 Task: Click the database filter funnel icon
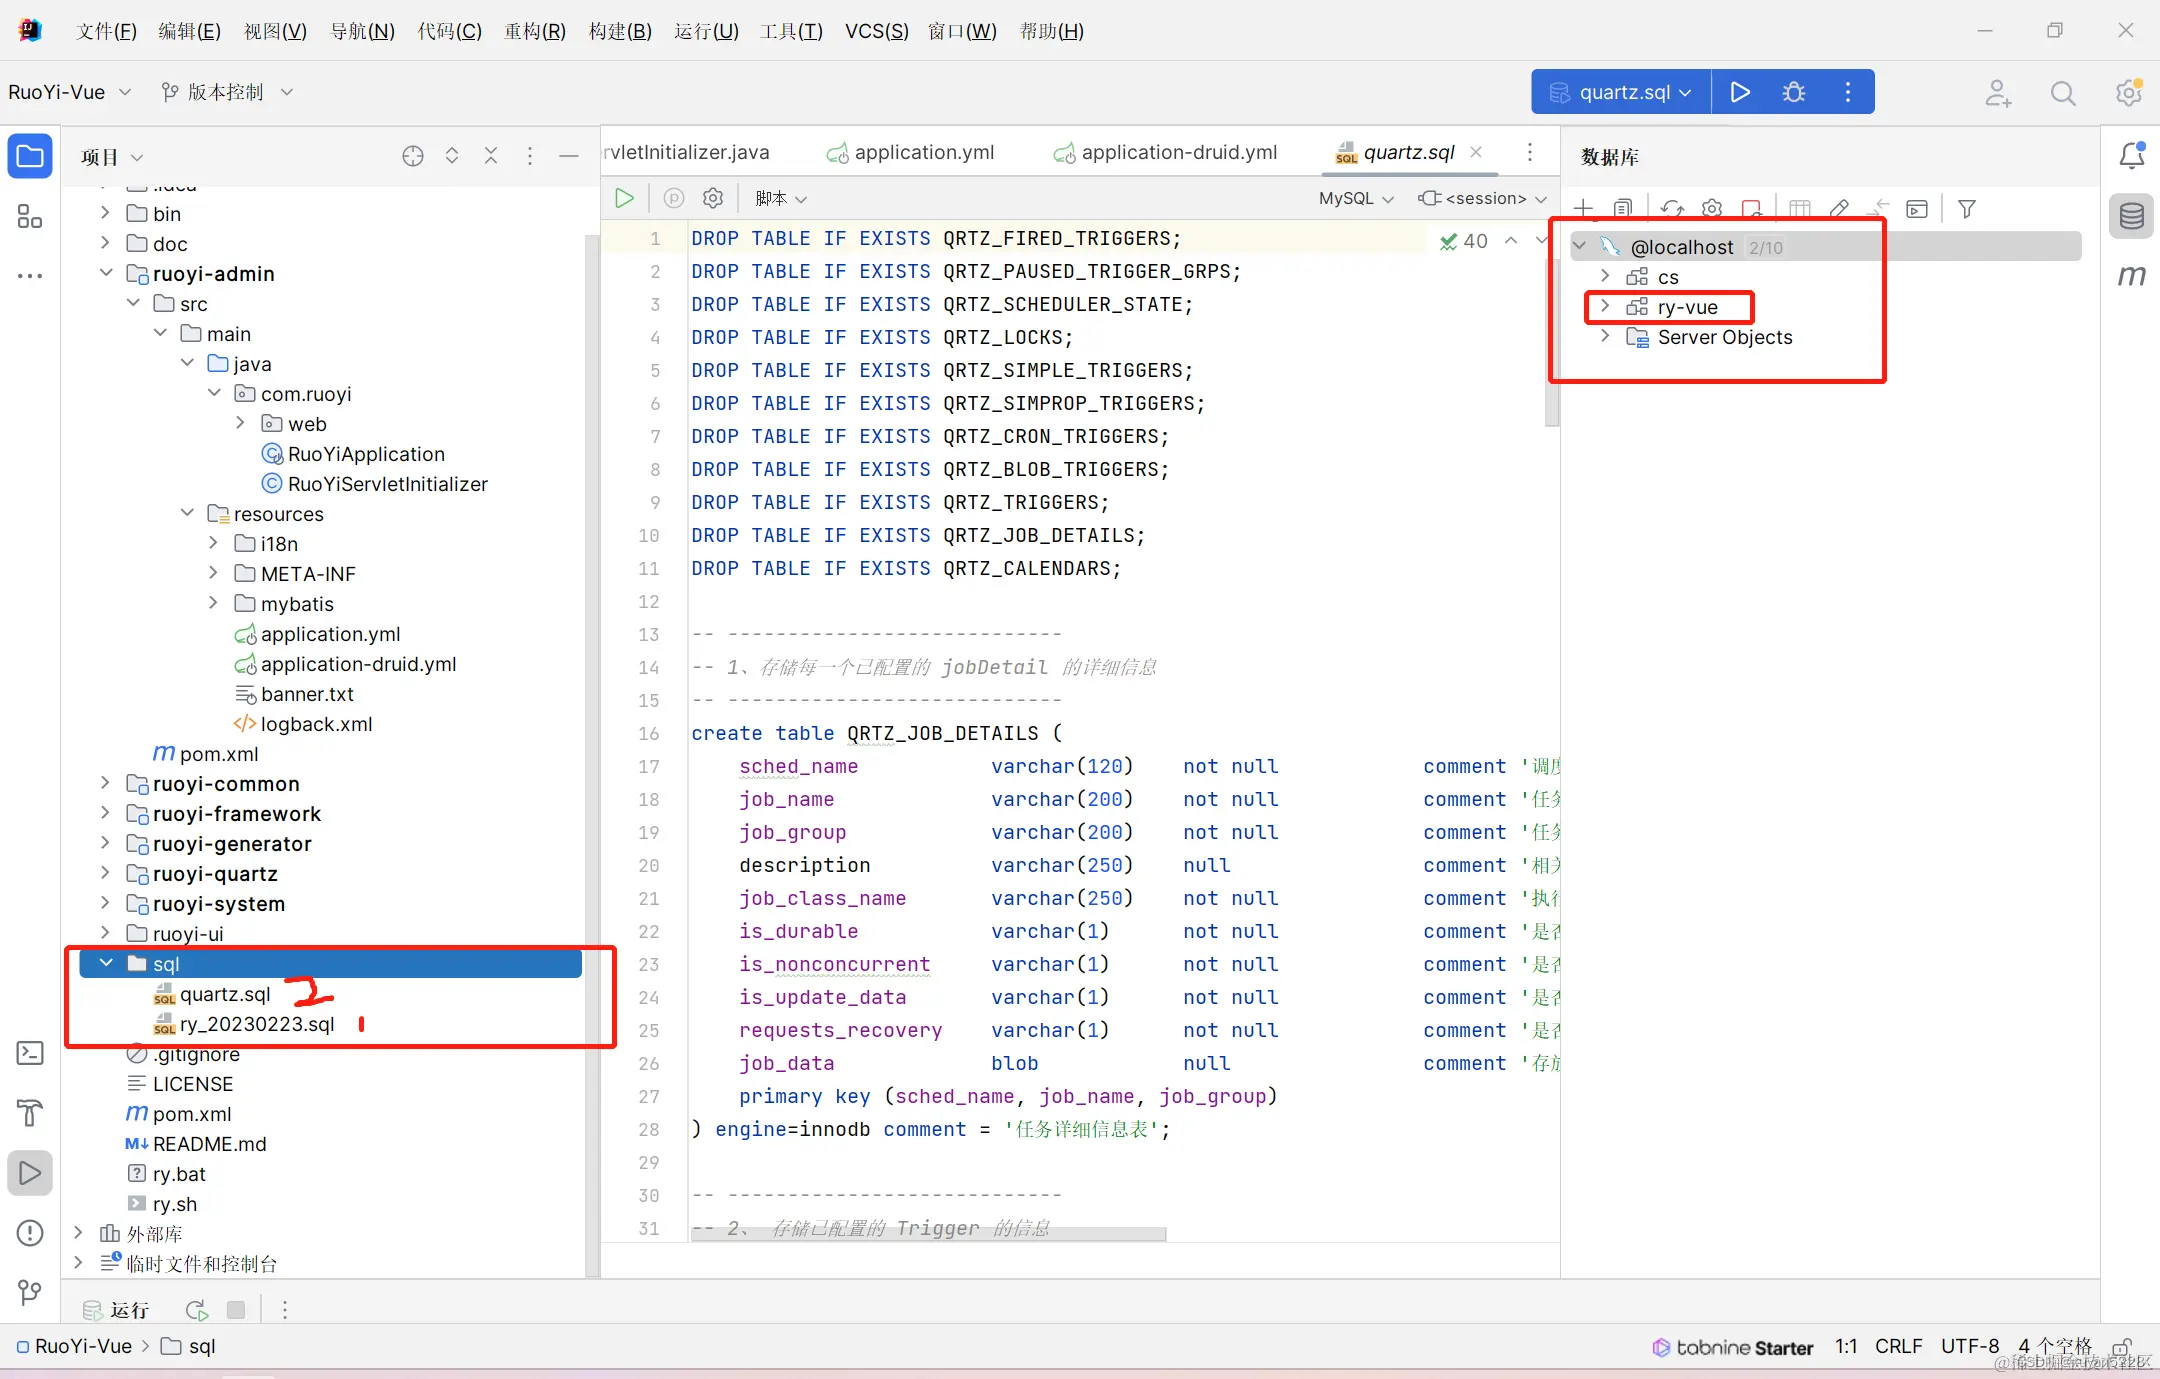[x=1966, y=208]
